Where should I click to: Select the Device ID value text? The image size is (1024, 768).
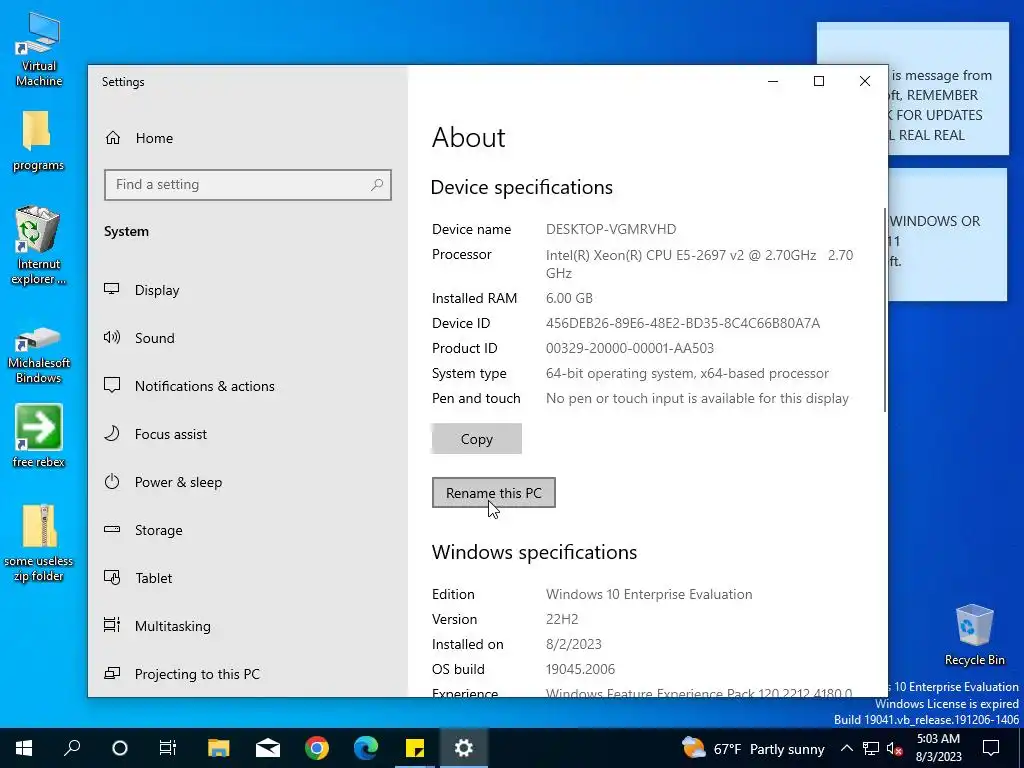682,323
